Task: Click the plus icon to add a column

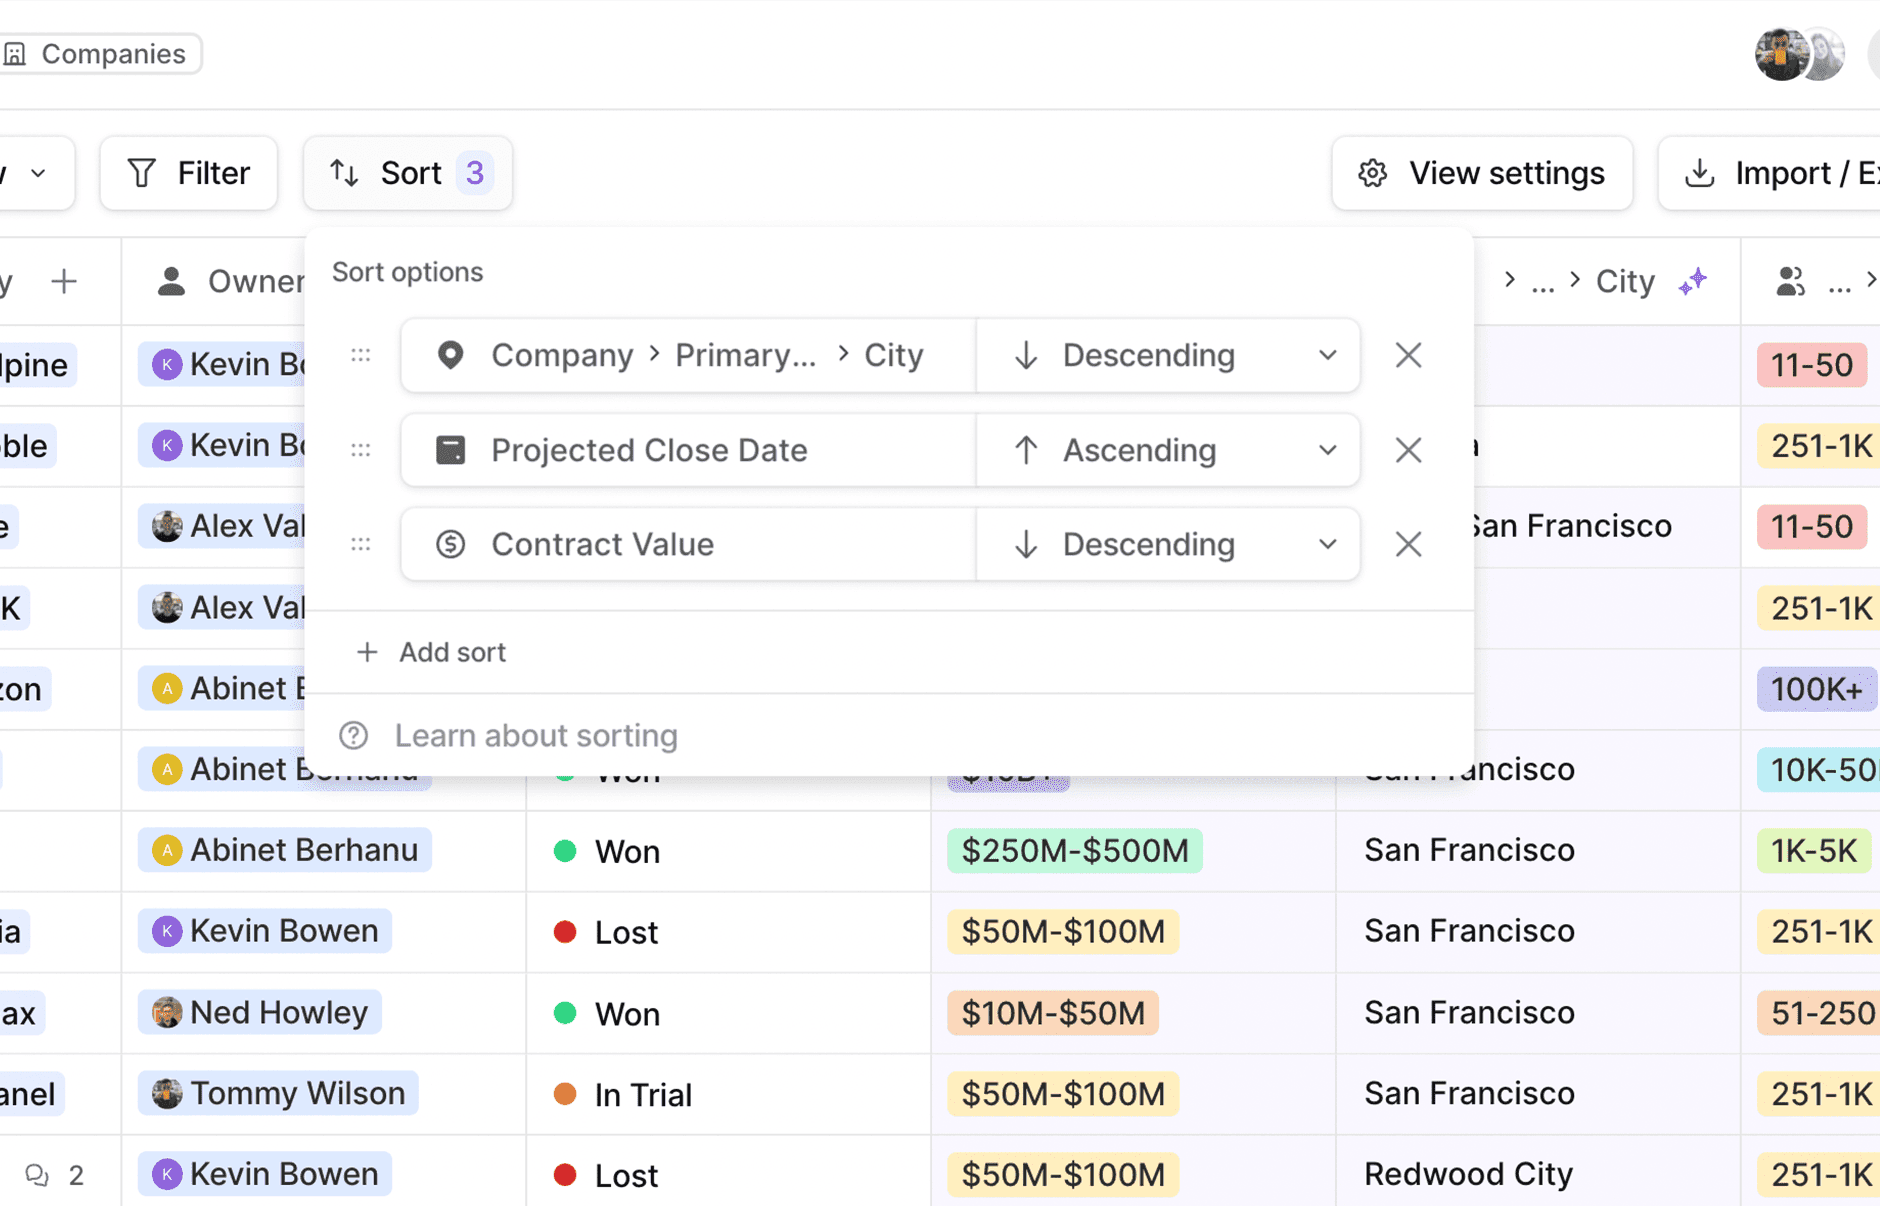Action: click(63, 281)
